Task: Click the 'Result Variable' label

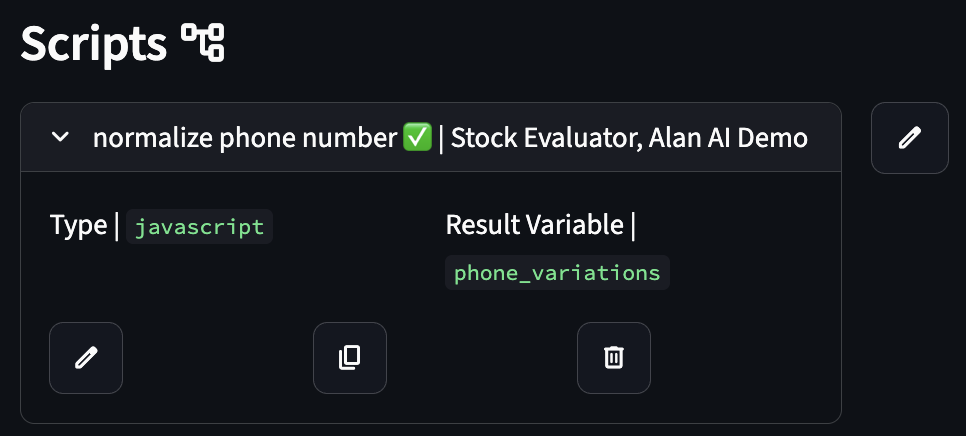Action: (x=535, y=226)
